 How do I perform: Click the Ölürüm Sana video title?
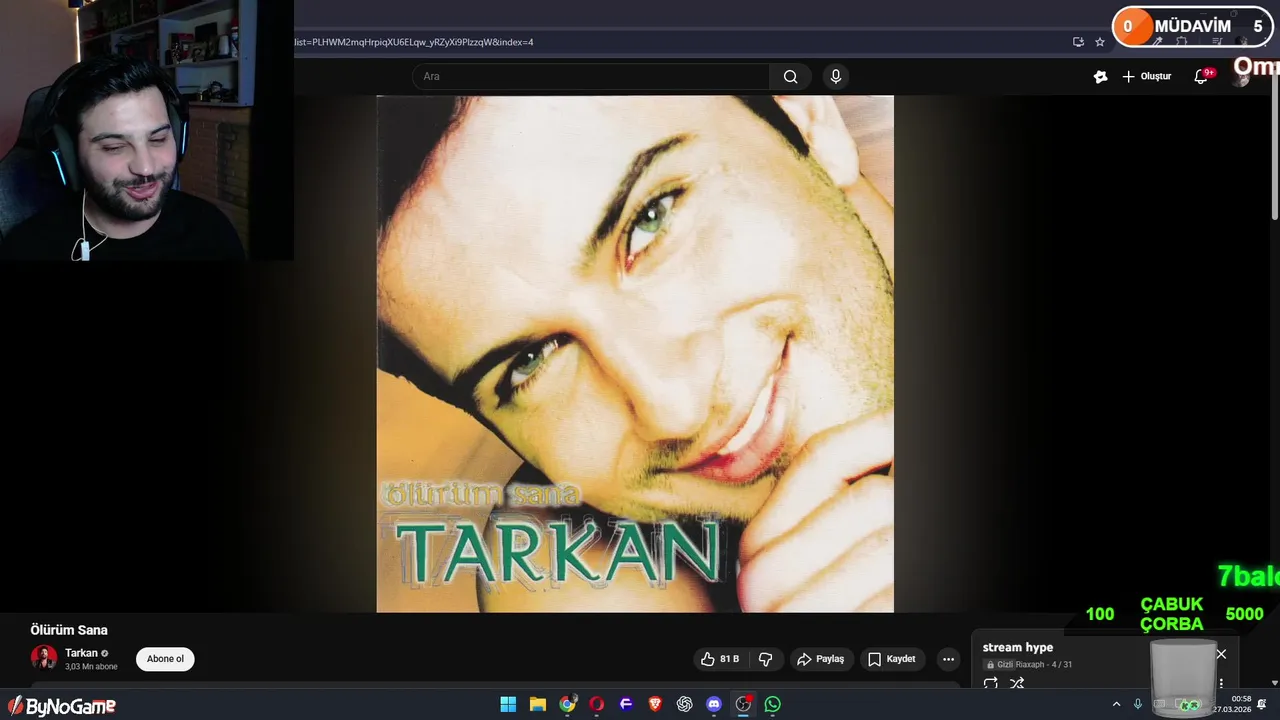point(69,630)
